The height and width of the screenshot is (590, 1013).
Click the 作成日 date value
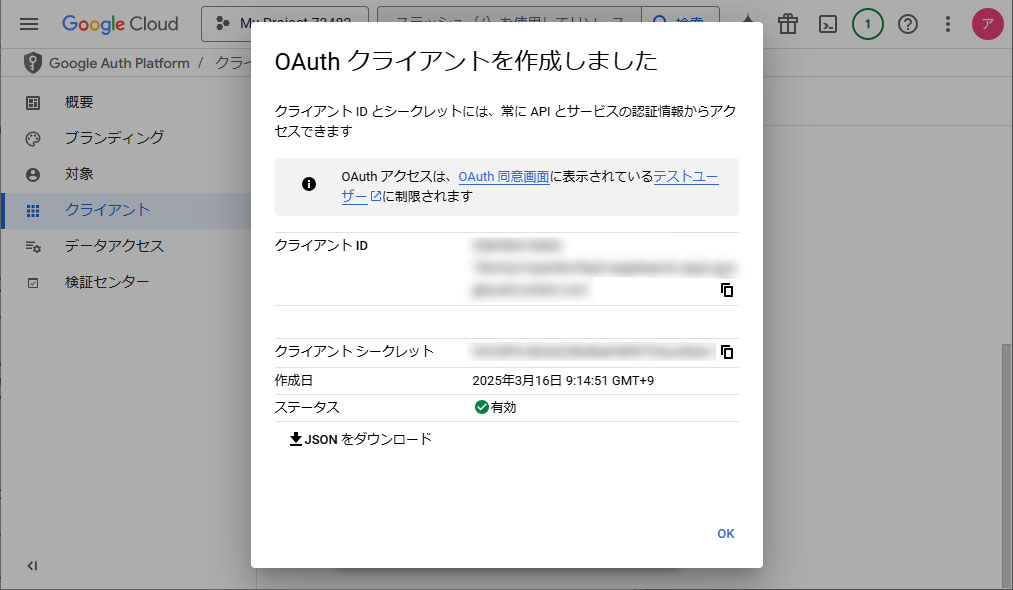(x=563, y=381)
